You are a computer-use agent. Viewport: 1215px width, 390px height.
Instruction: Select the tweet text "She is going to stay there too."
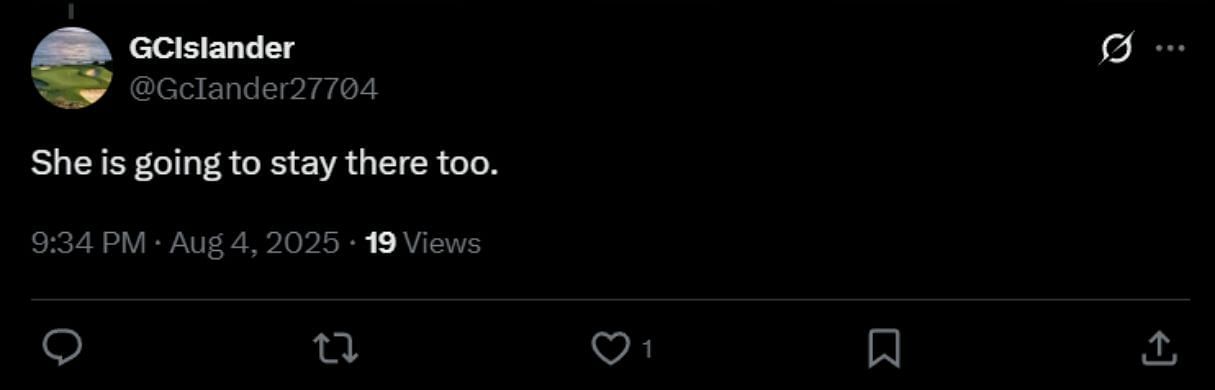coord(264,164)
